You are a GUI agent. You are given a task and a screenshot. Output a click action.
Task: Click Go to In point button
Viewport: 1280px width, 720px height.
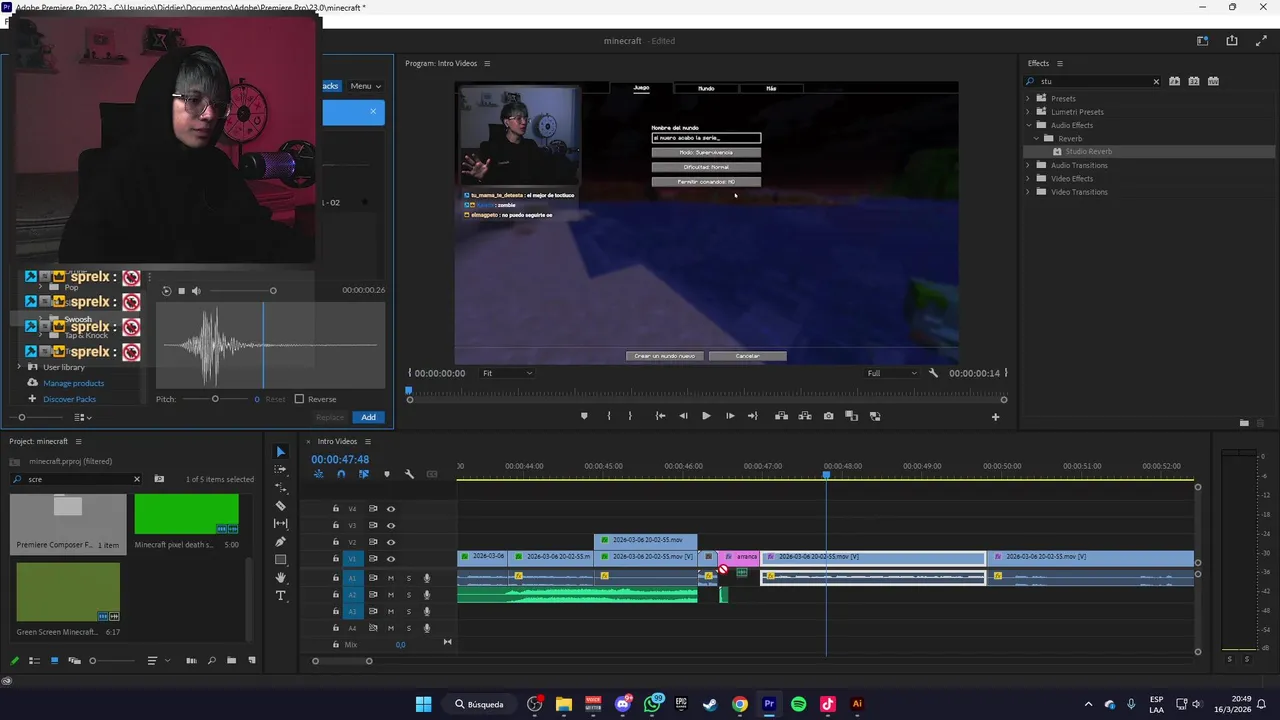pyautogui.click(x=660, y=416)
